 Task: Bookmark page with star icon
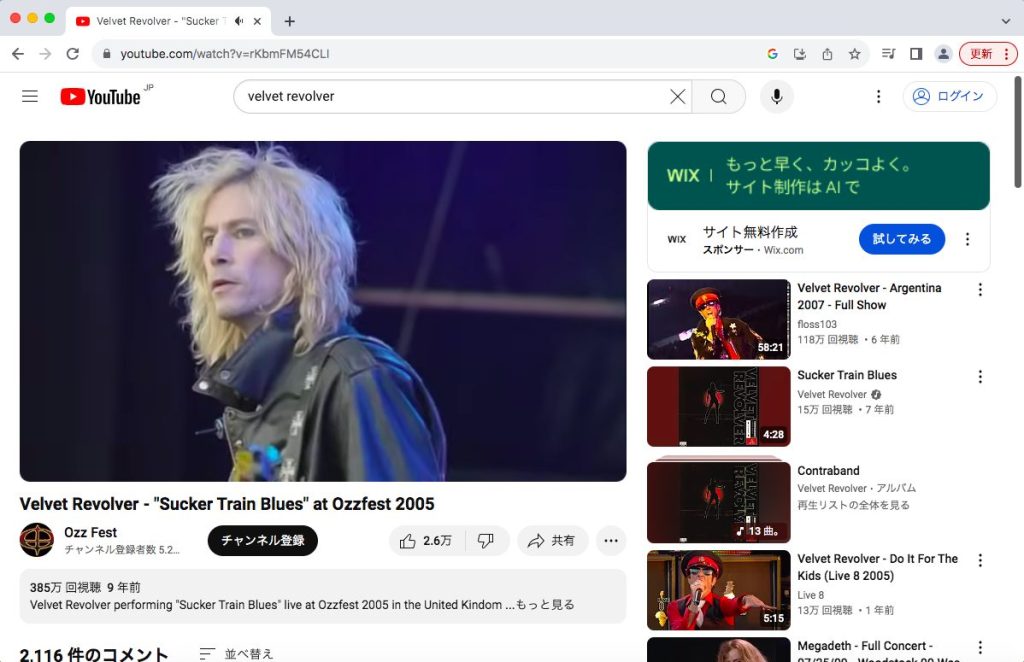click(x=854, y=54)
